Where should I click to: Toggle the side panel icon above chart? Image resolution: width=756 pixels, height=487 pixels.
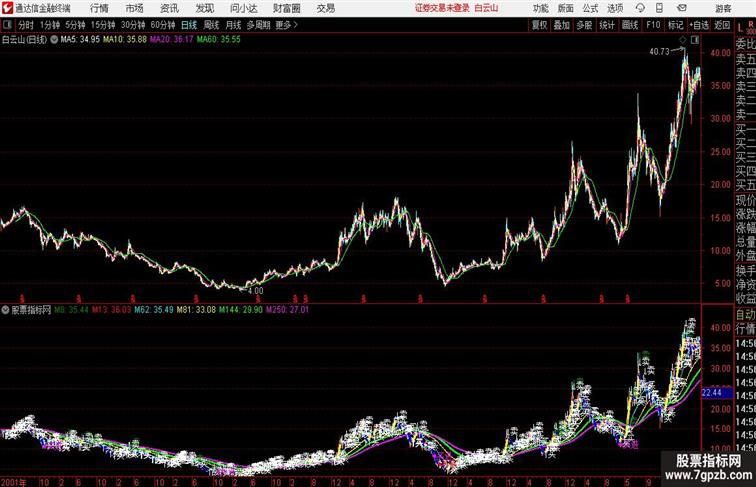click(695, 40)
